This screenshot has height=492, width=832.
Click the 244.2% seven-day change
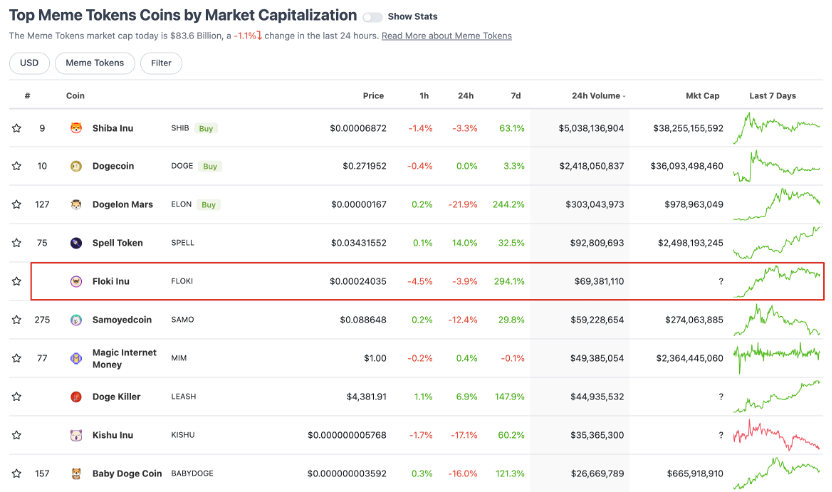click(508, 204)
